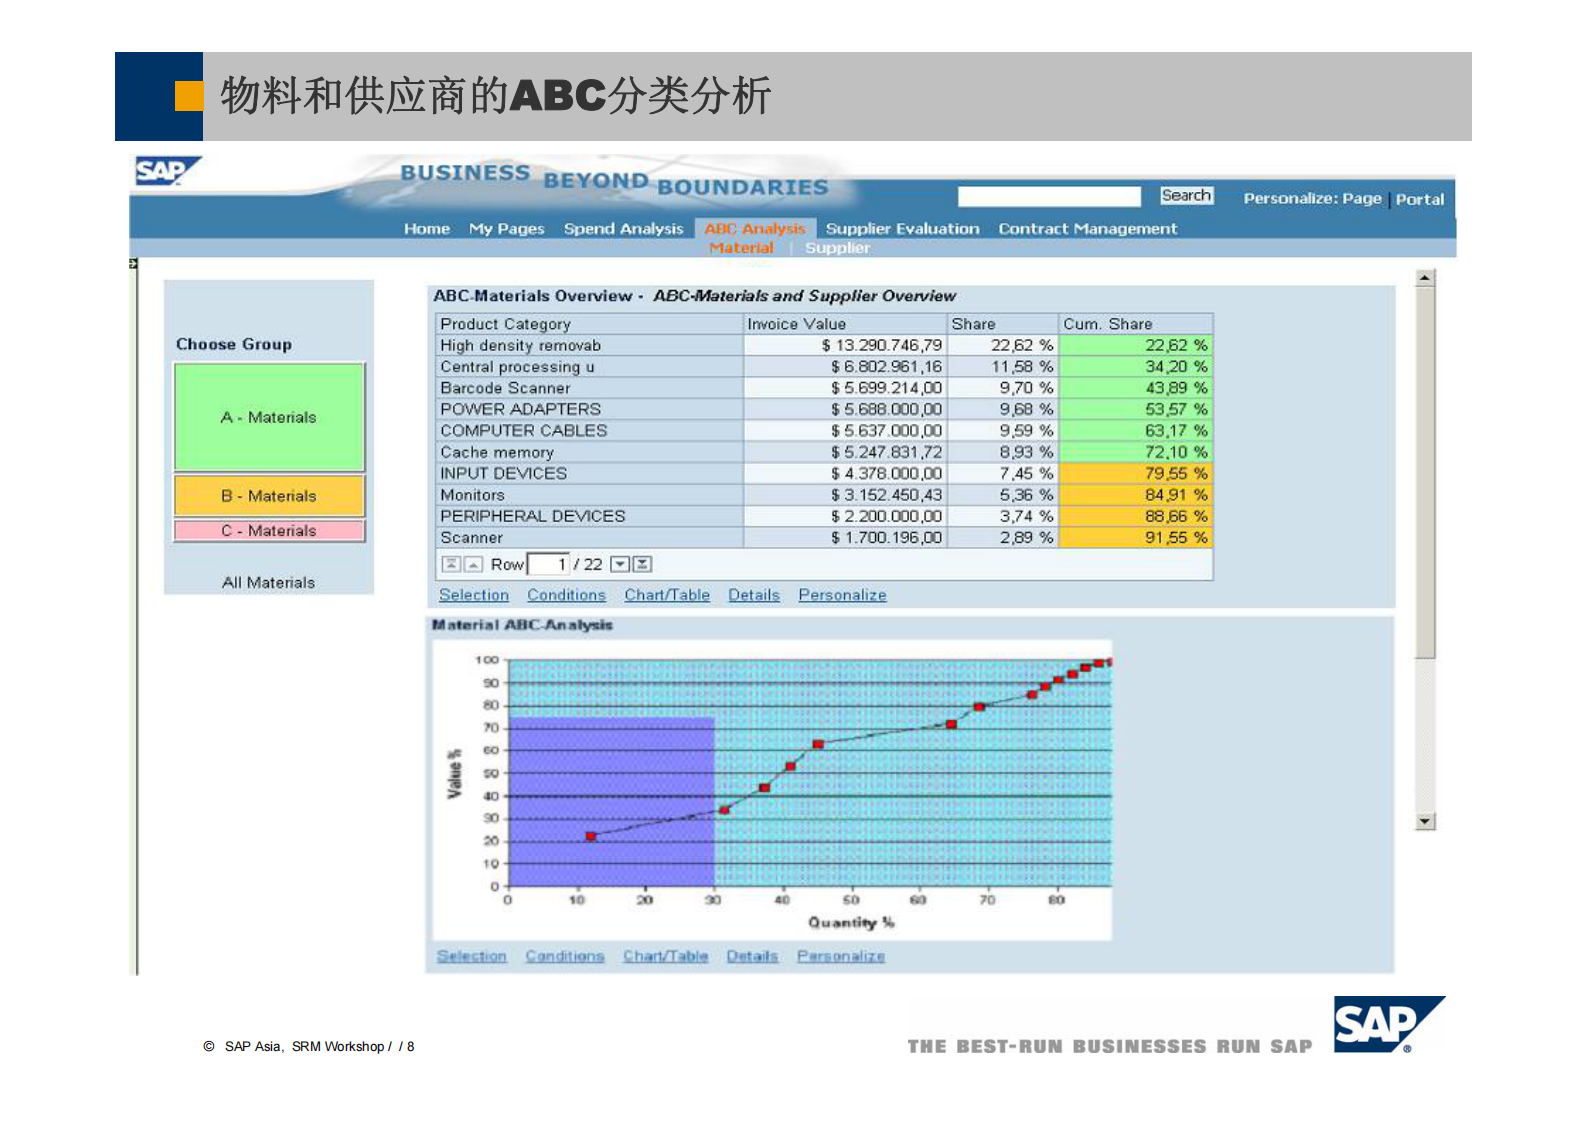Click the Material ABC-Analysis chart shaded area
This screenshot has height=1122, width=1587.
[611, 801]
